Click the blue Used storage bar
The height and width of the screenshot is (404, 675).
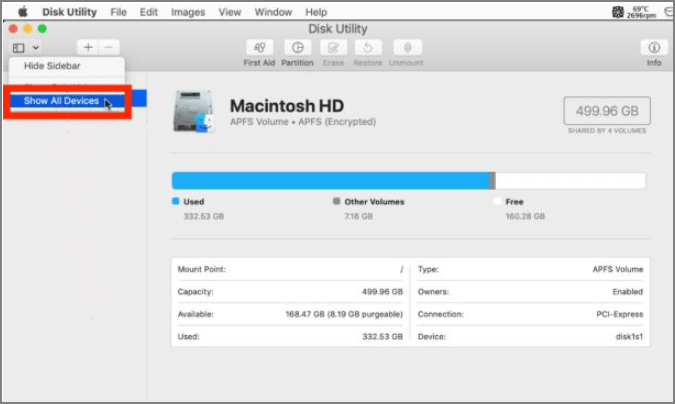330,180
